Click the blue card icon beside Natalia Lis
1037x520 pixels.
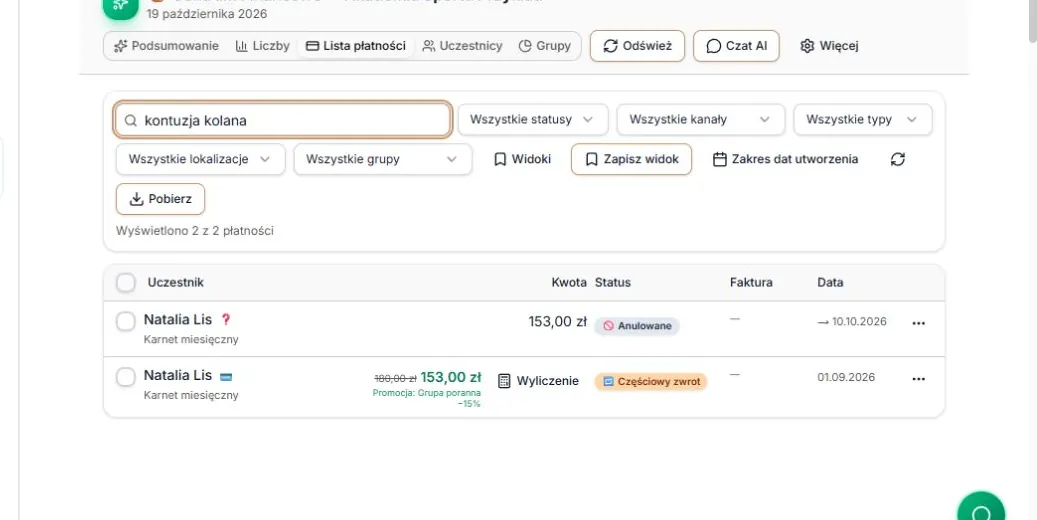[226, 377]
